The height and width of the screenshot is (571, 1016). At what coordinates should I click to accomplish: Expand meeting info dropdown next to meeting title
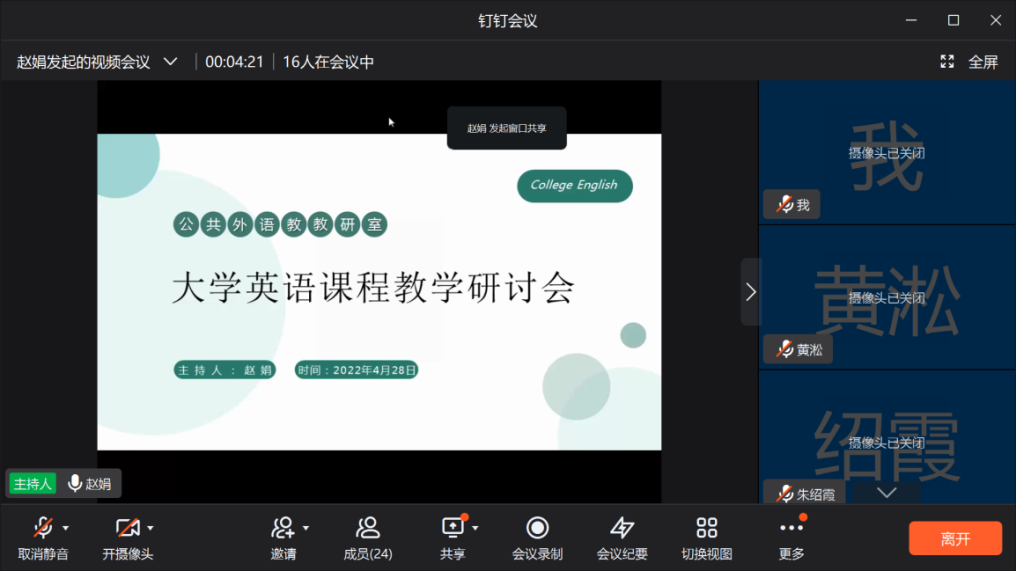(x=171, y=62)
